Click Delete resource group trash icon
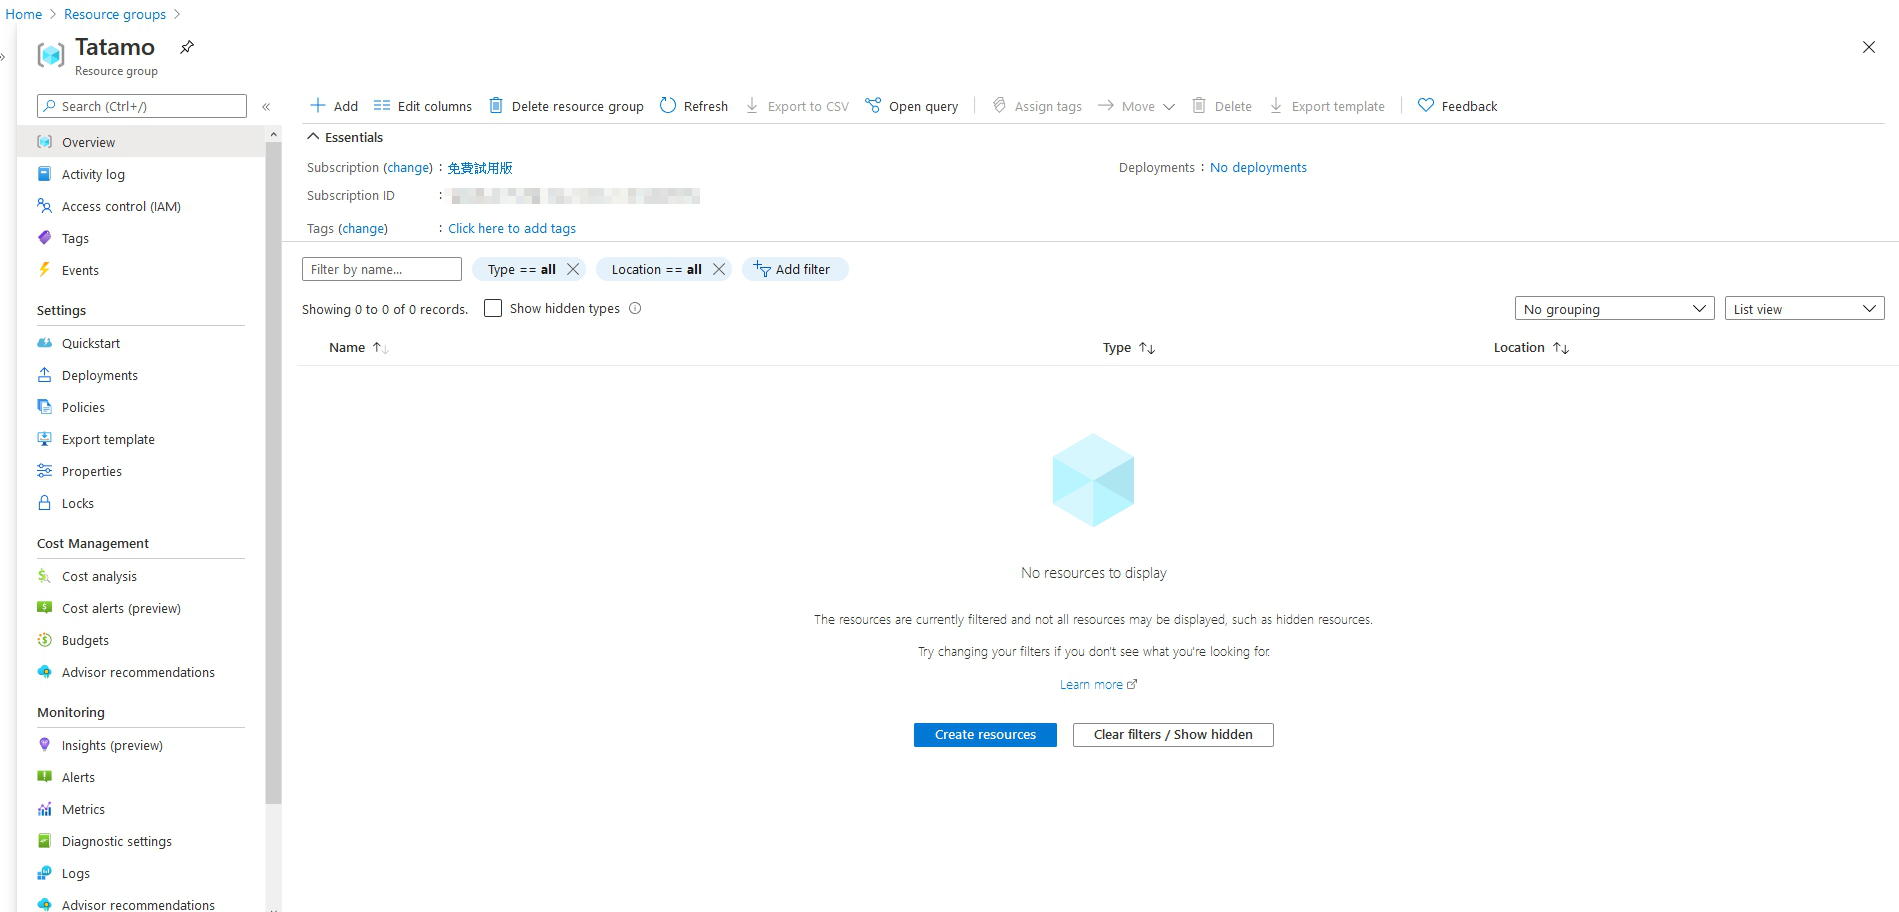This screenshot has width=1899, height=912. tap(496, 105)
